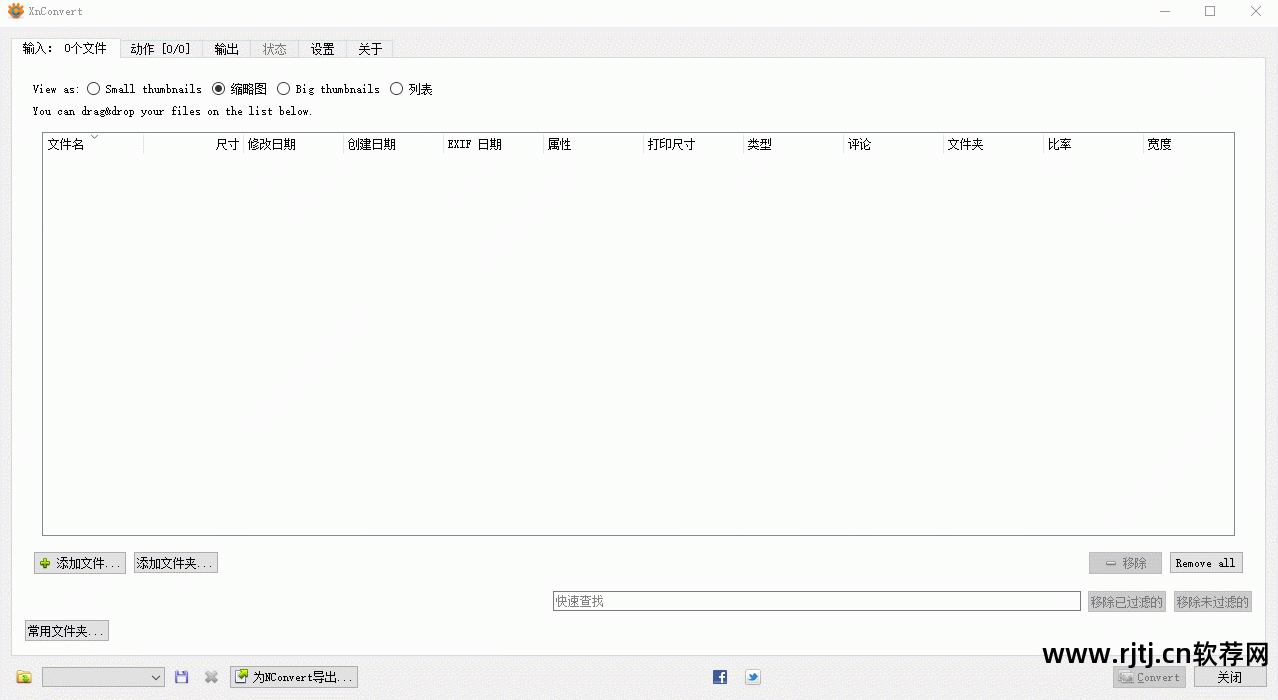
Task: Sort by the EXIF 日期 column header
Action: (x=494, y=144)
